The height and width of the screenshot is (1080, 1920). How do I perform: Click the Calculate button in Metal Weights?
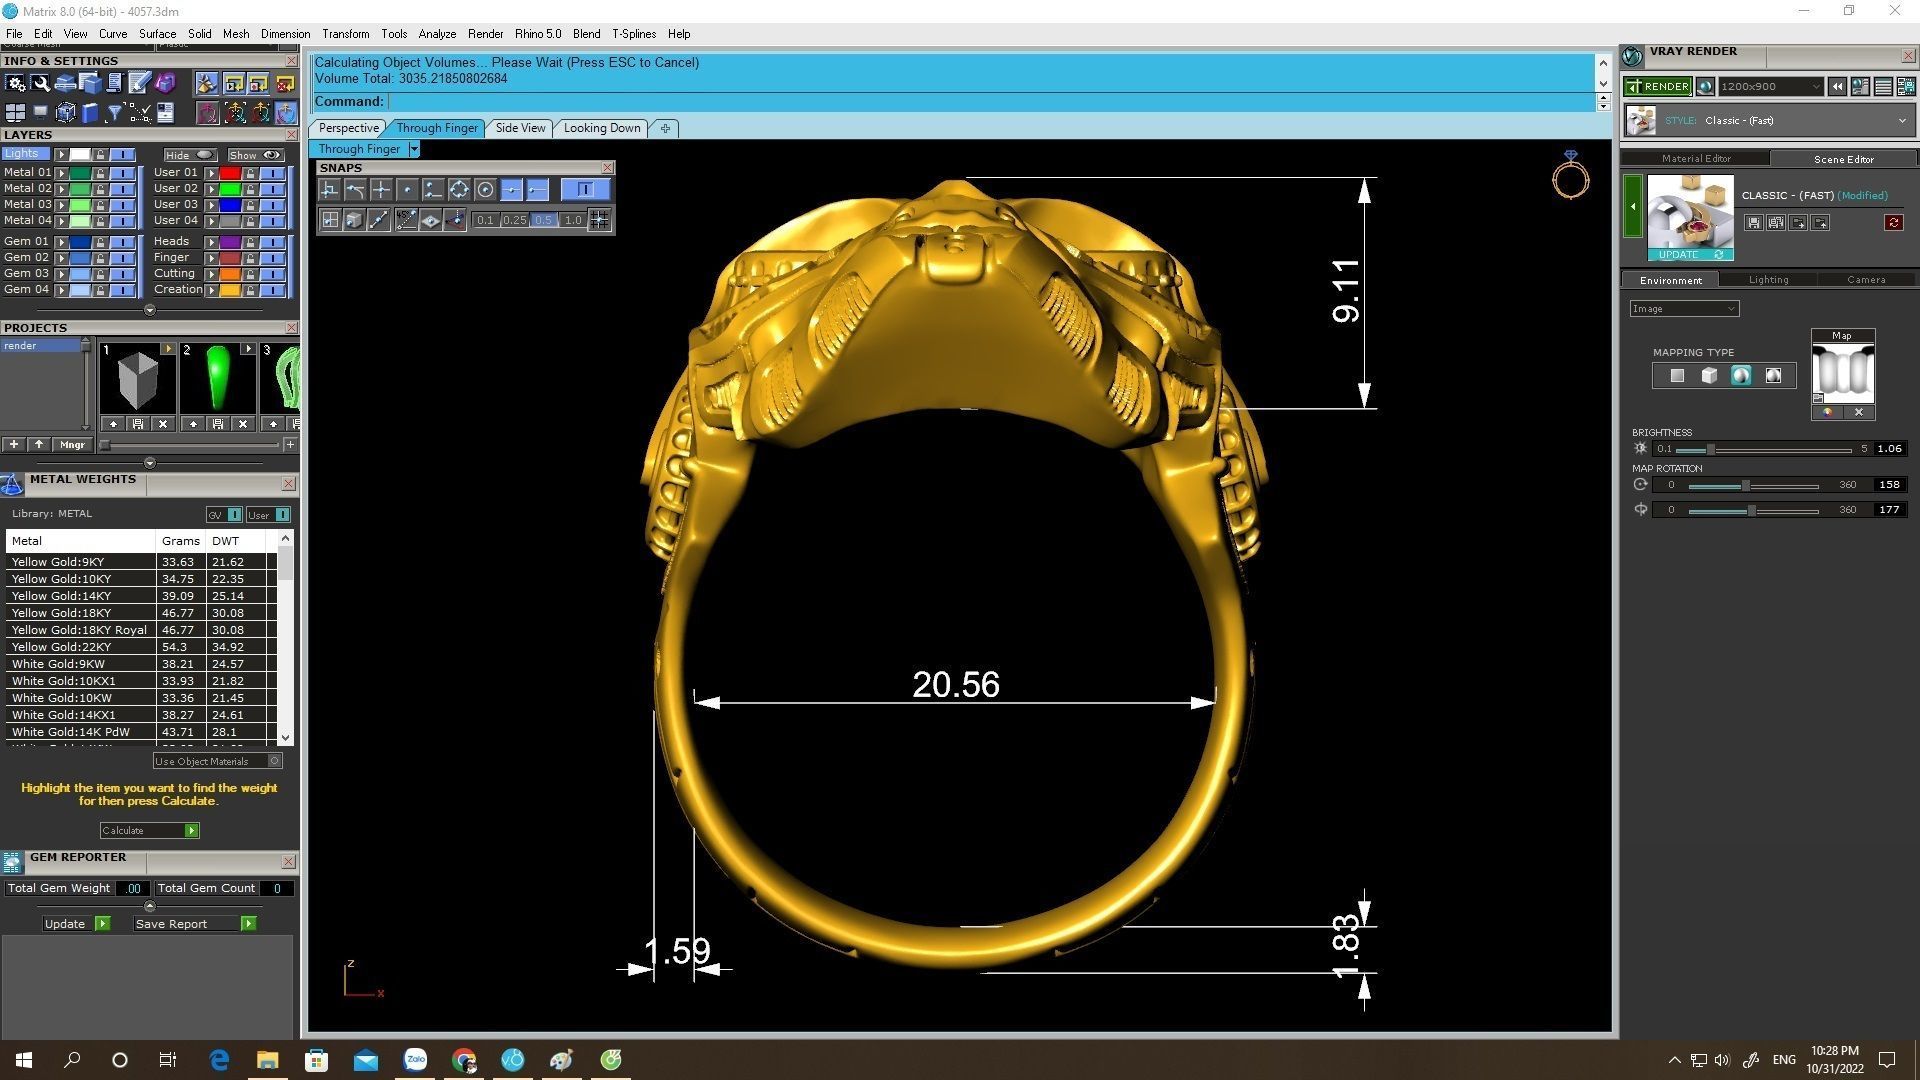point(149,830)
